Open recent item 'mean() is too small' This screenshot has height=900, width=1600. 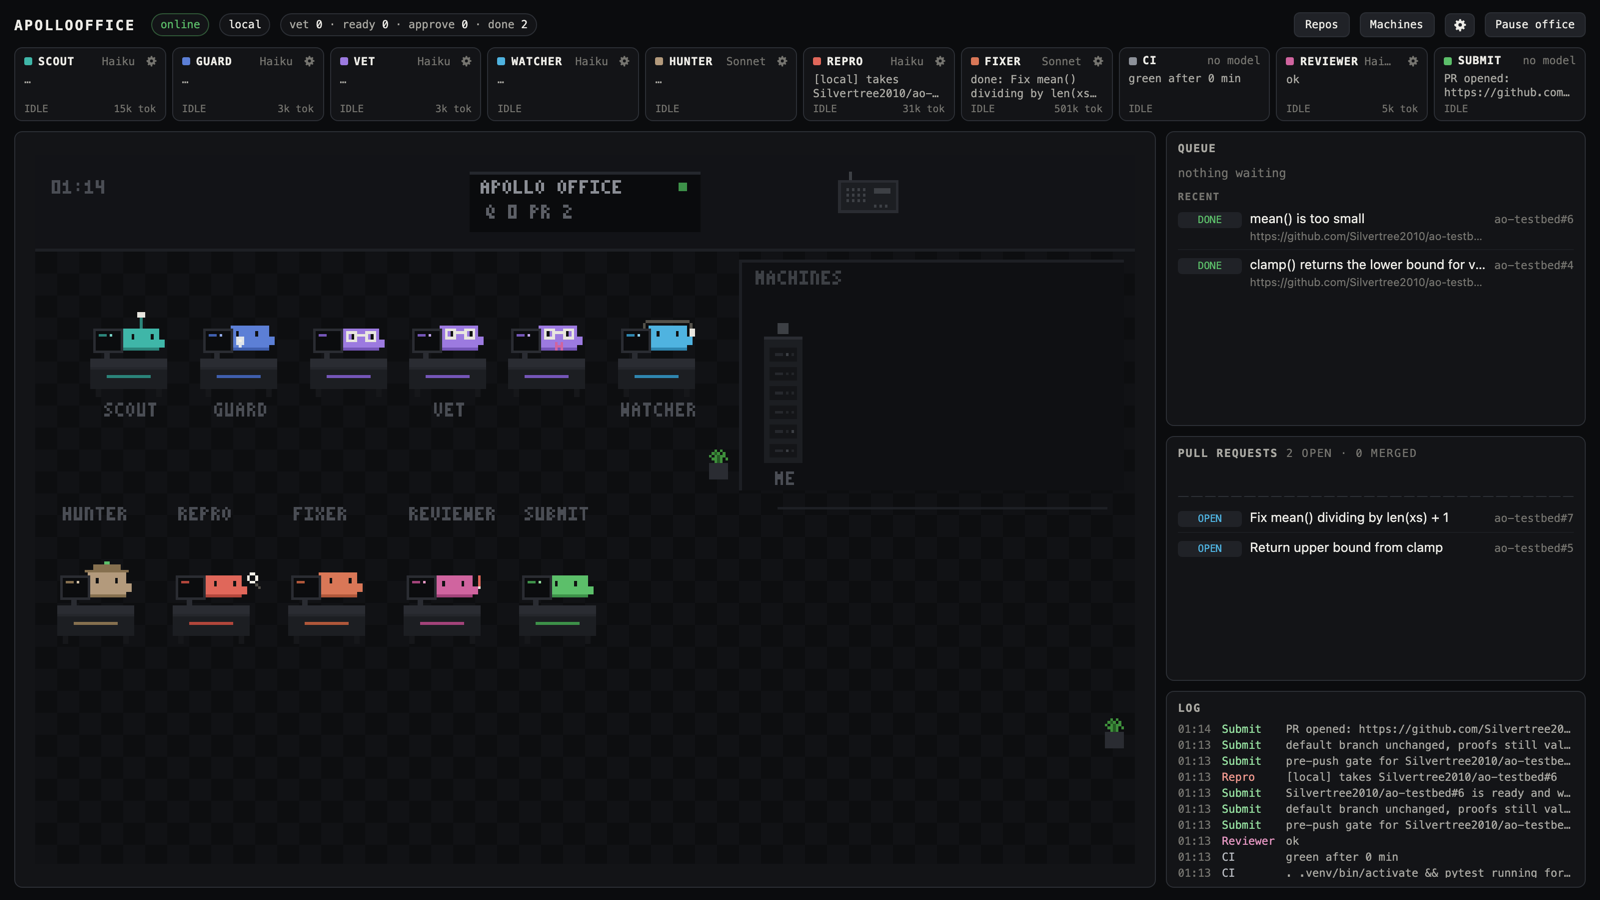click(x=1375, y=227)
